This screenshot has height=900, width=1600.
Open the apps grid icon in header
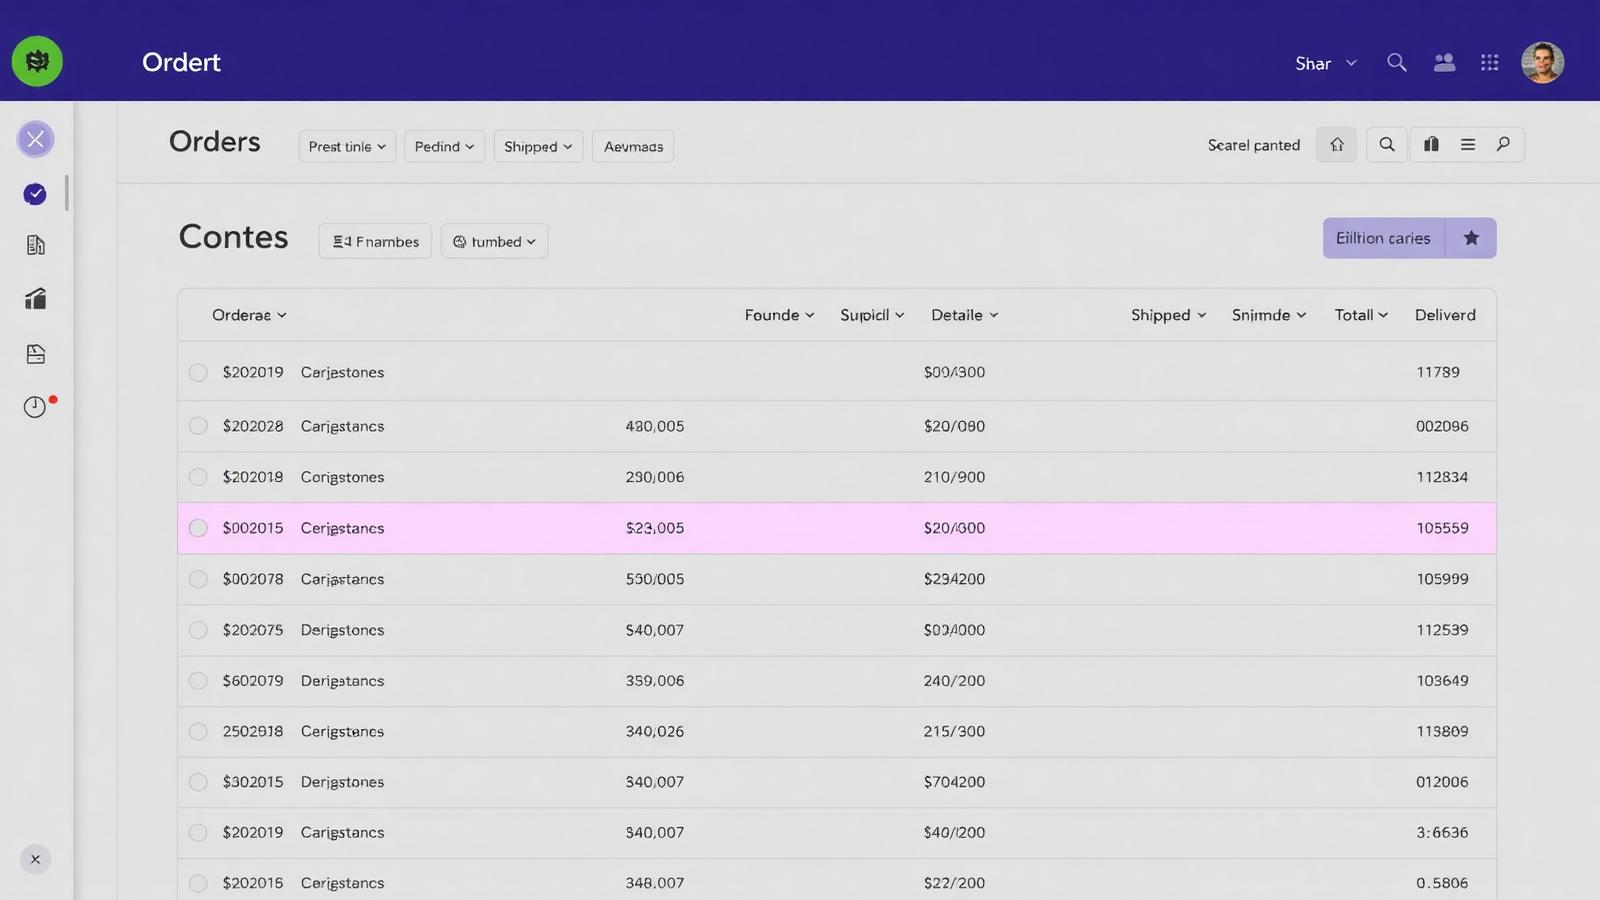[1489, 63]
